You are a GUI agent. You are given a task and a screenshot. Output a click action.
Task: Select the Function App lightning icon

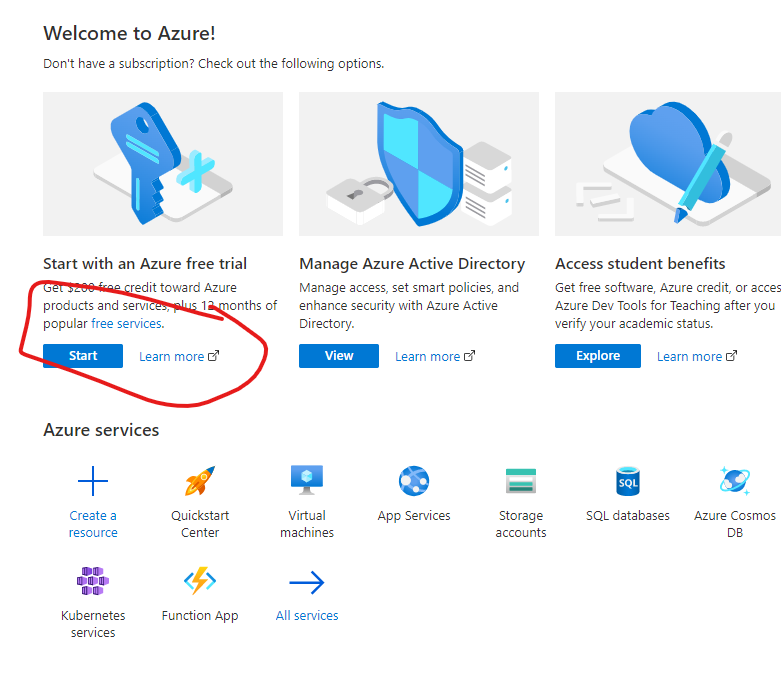point(200,581)
